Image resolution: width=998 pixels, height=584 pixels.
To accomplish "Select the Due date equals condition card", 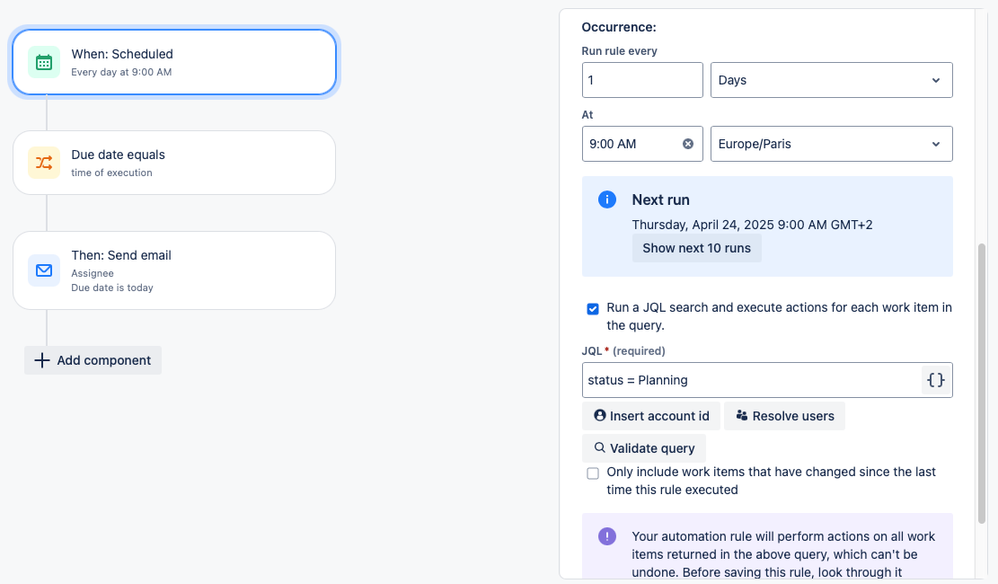I will [174, 162].
